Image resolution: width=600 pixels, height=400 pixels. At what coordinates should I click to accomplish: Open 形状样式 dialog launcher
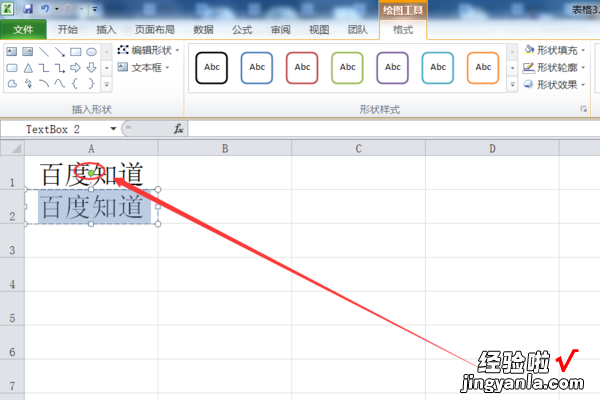[x=584, y=109]
